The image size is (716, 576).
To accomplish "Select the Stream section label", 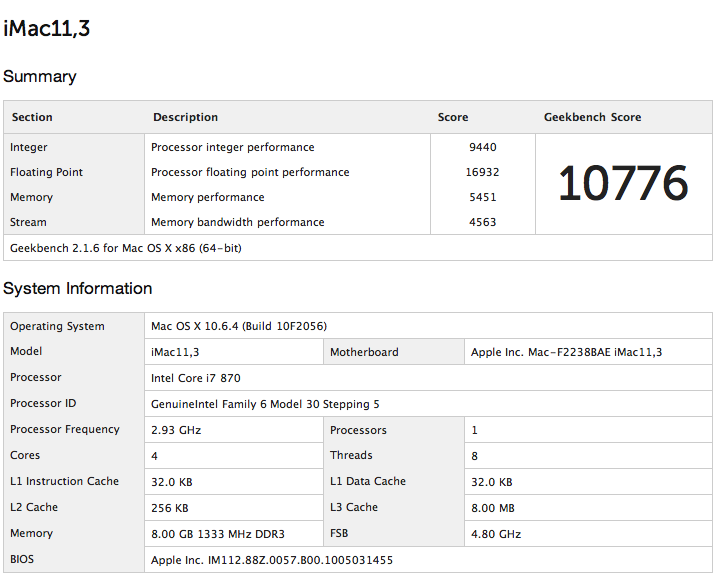I will pyautogui.click(x=28, y=222).
